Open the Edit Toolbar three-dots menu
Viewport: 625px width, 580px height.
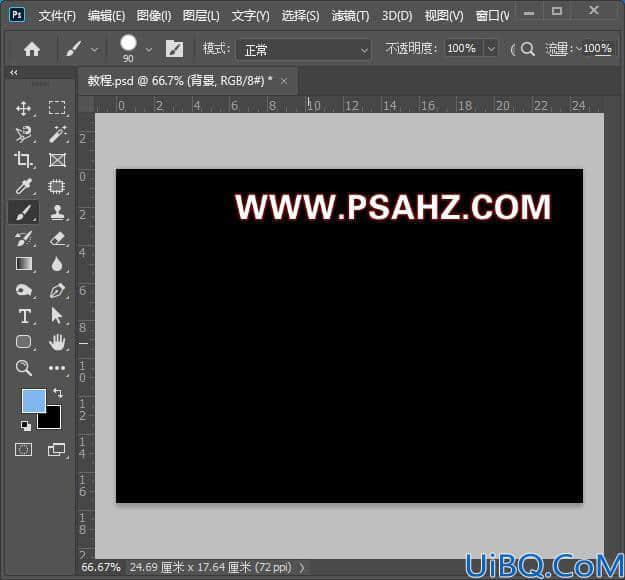pyautogui.click(x=57, y=368)
